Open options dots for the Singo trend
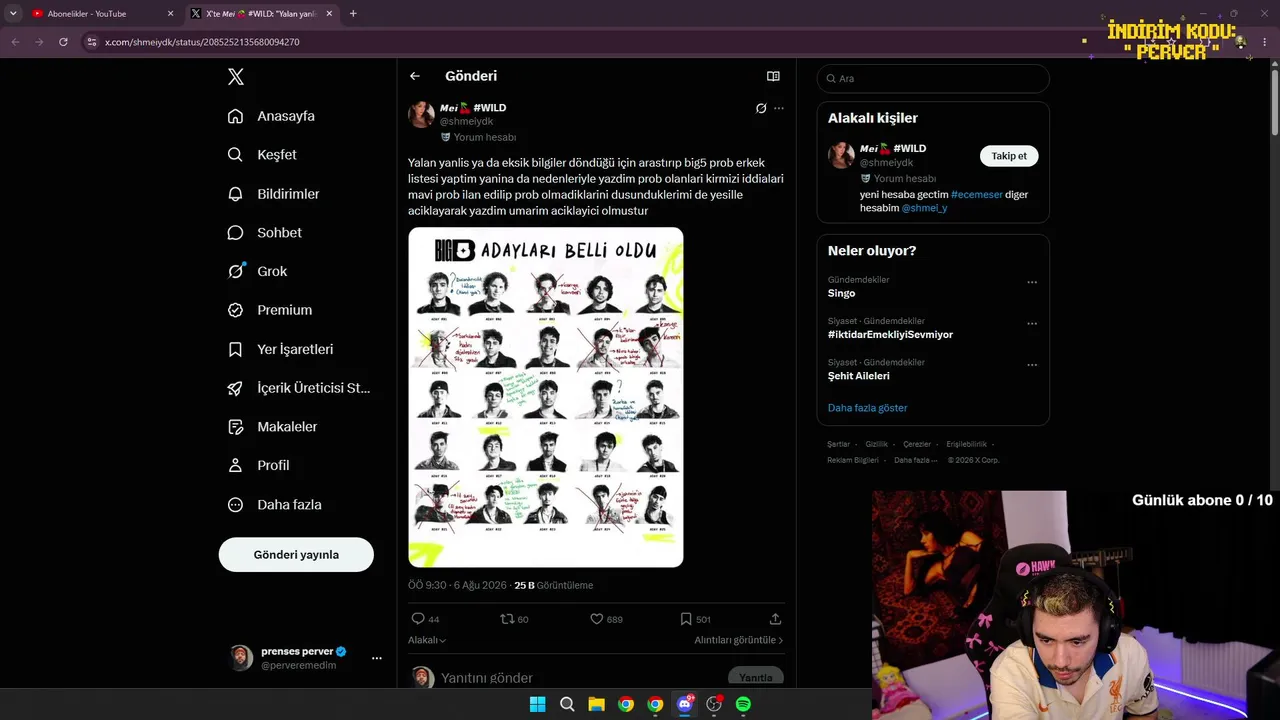1280x720 pixels. click(1032, 283)
